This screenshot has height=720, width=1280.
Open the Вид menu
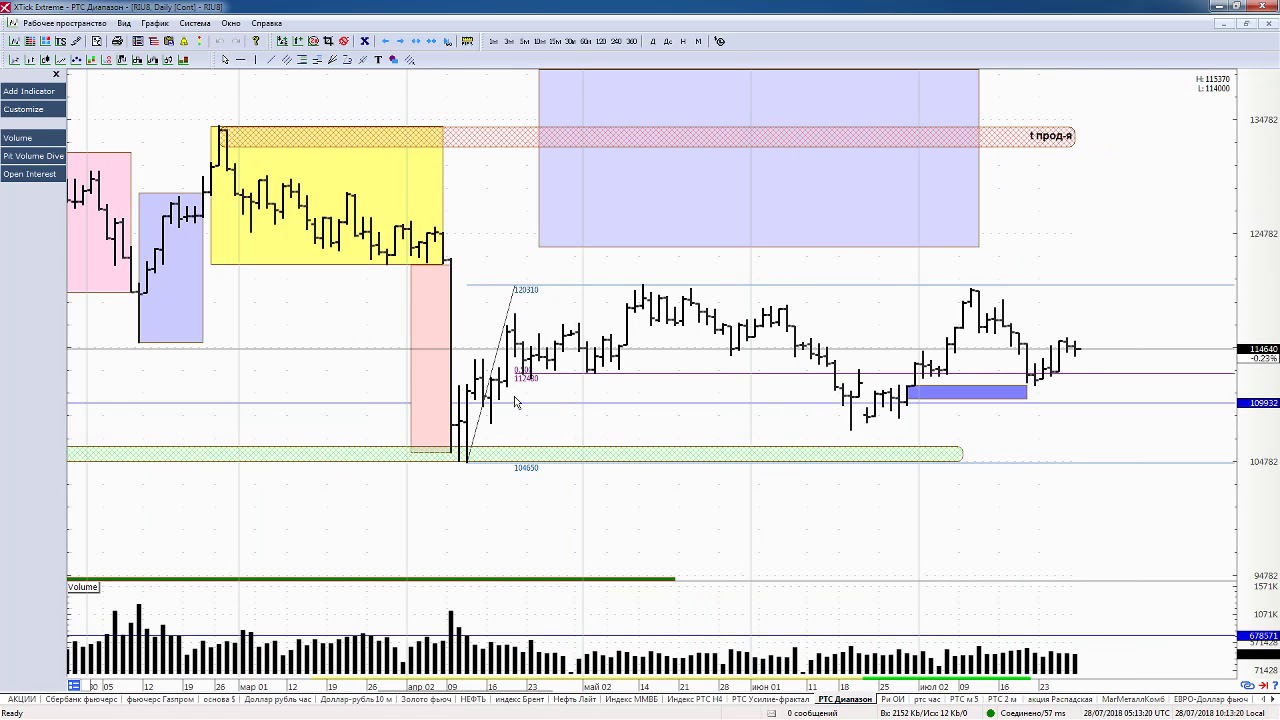(x=124, y=23)
